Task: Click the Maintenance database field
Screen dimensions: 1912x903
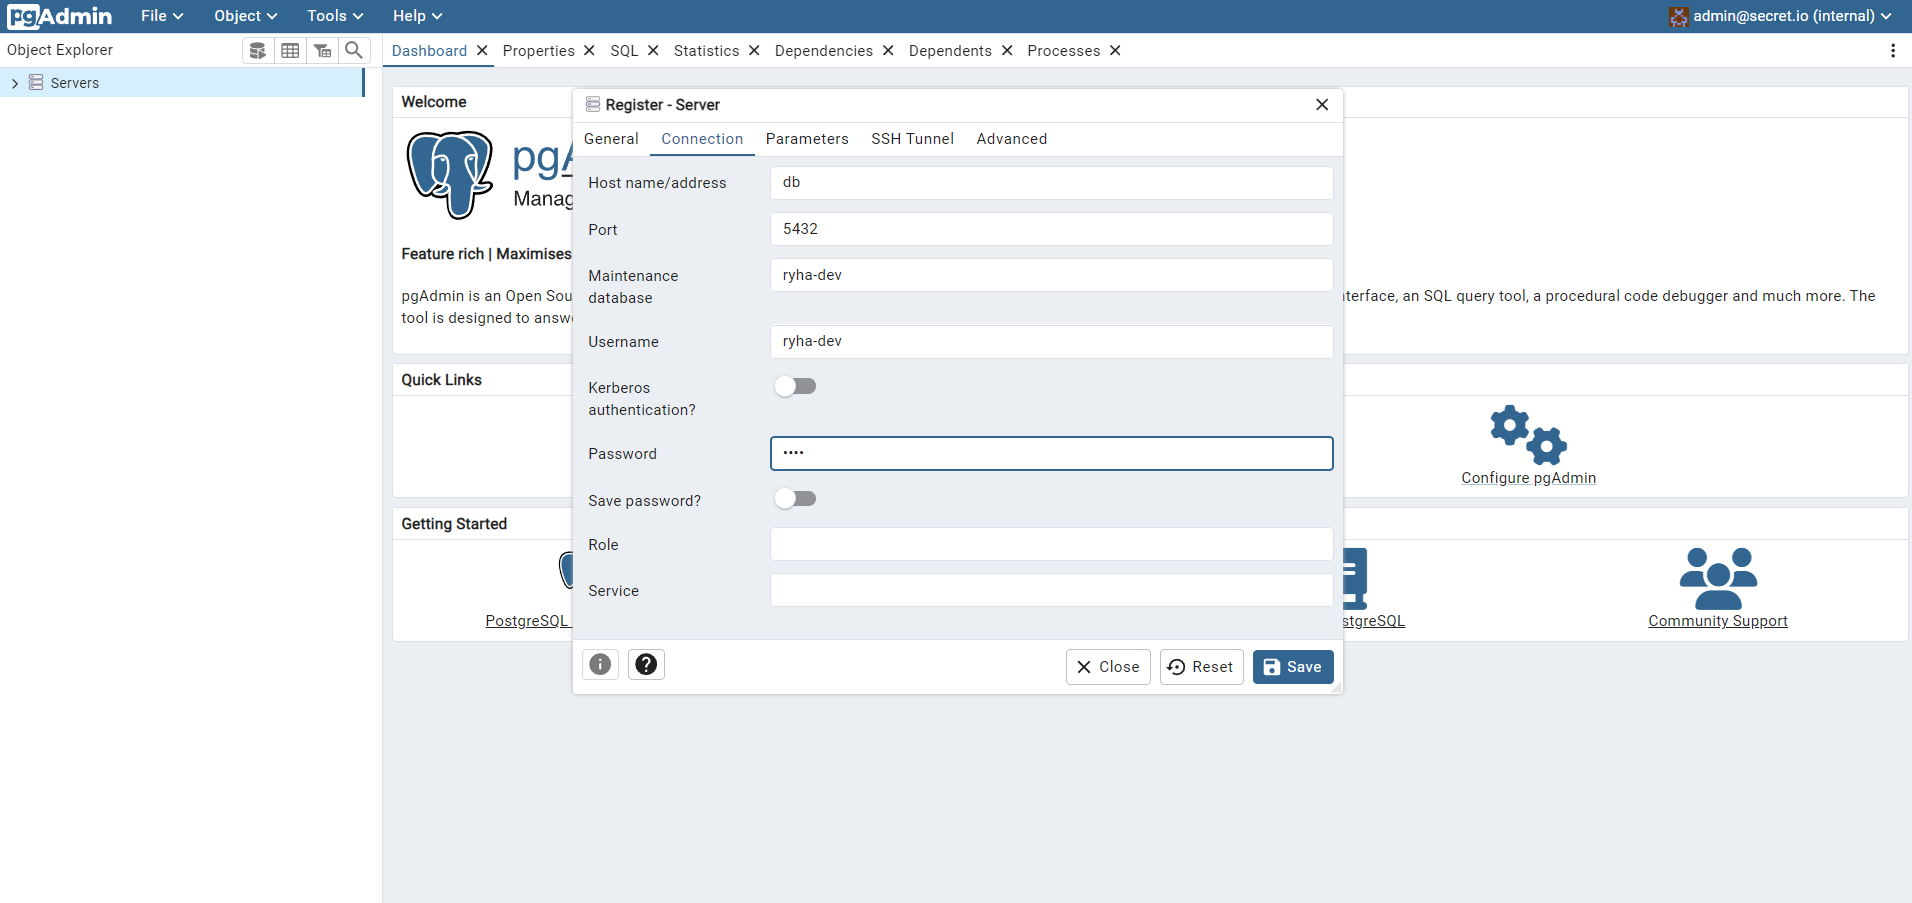Action: [x=1051, y=275]
